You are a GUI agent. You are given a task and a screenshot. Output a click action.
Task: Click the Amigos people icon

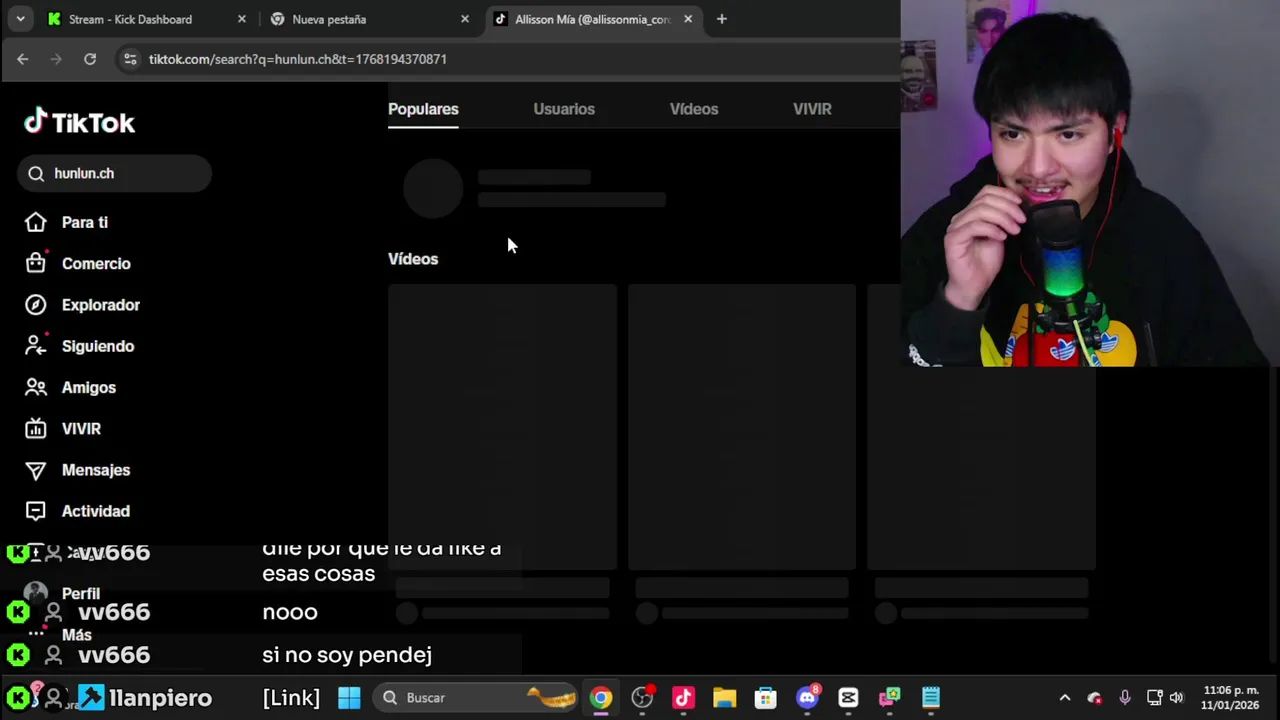tap(36, 387)
